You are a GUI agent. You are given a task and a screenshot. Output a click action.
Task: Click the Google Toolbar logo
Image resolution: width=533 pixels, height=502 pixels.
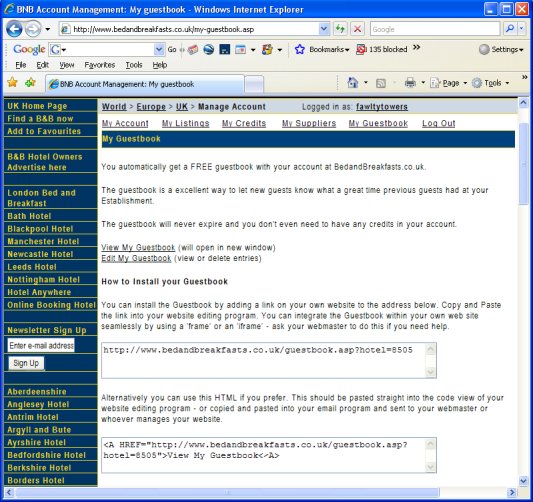pos(29,50)
